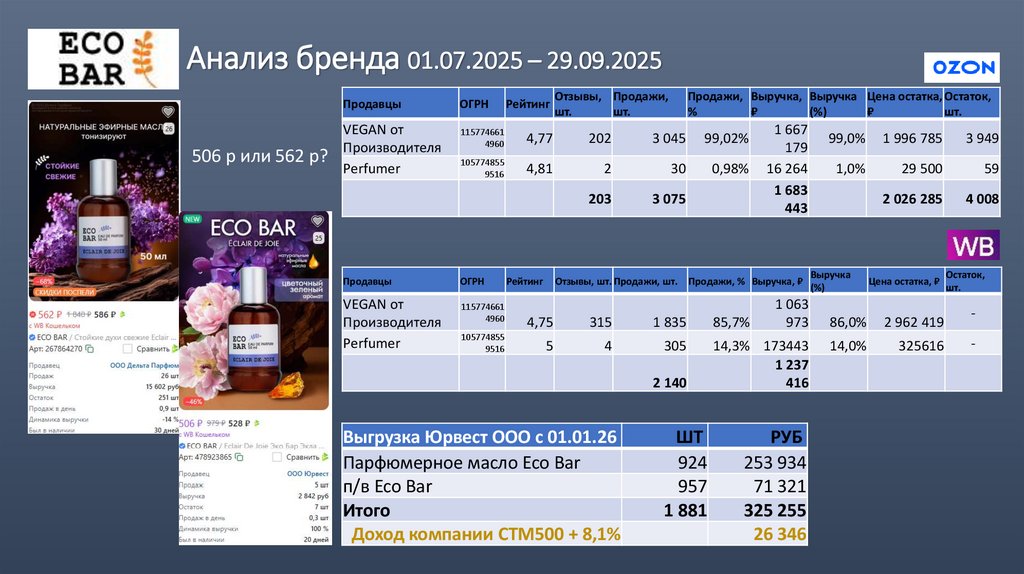Click the Итого total 325 255
This screenshot has height=574, width=1024.
[775, 511]
